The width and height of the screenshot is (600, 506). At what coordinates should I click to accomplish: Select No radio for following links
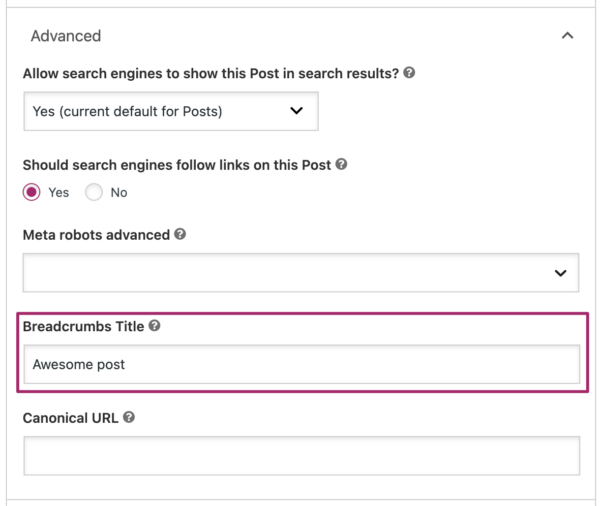[x=94, y=192]
